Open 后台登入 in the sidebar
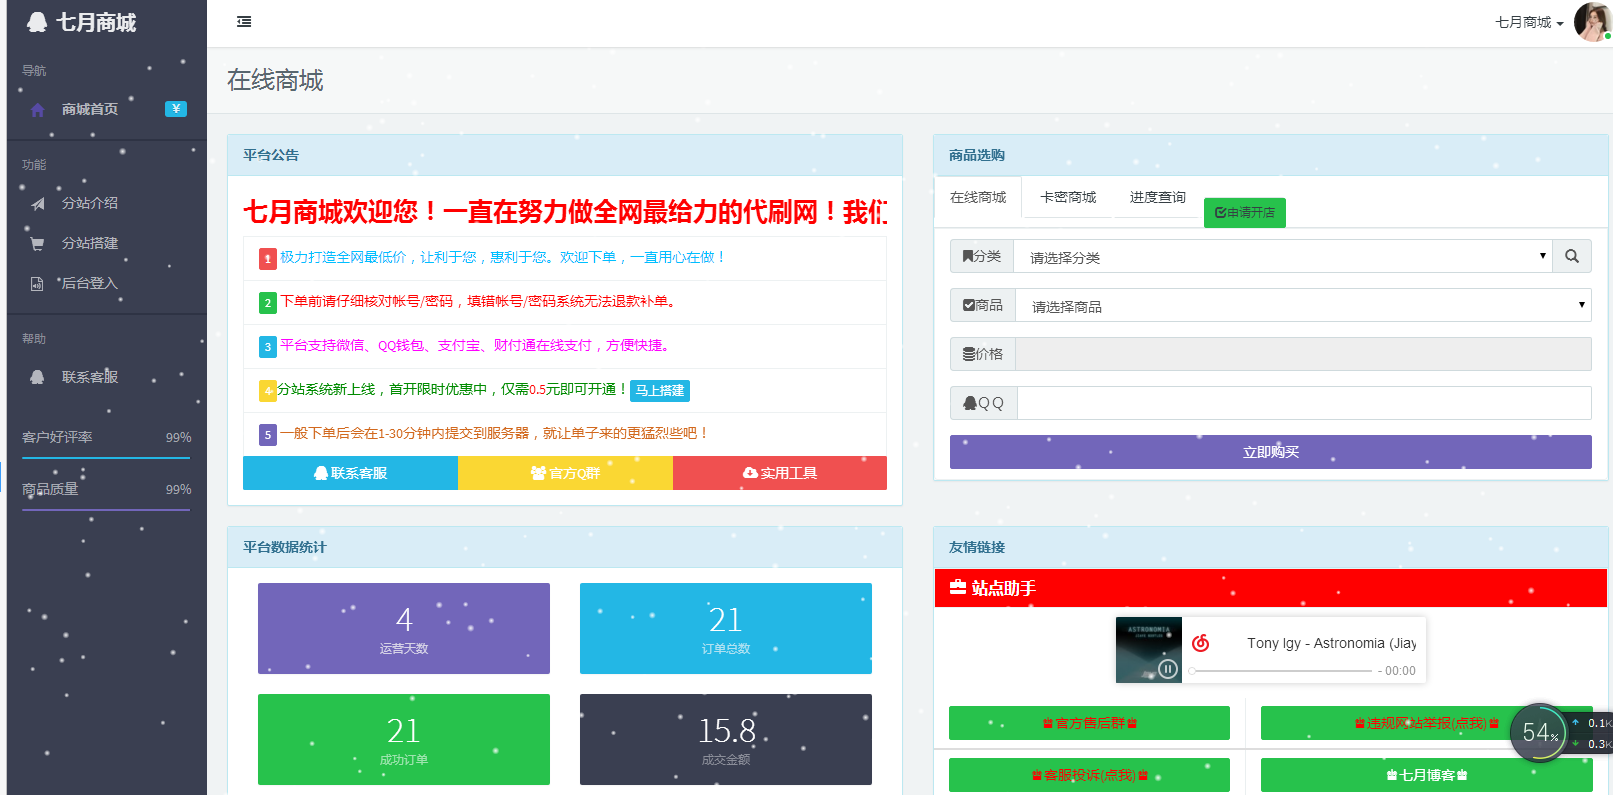Screen dimensions: 1613x795 coord(89,284)
